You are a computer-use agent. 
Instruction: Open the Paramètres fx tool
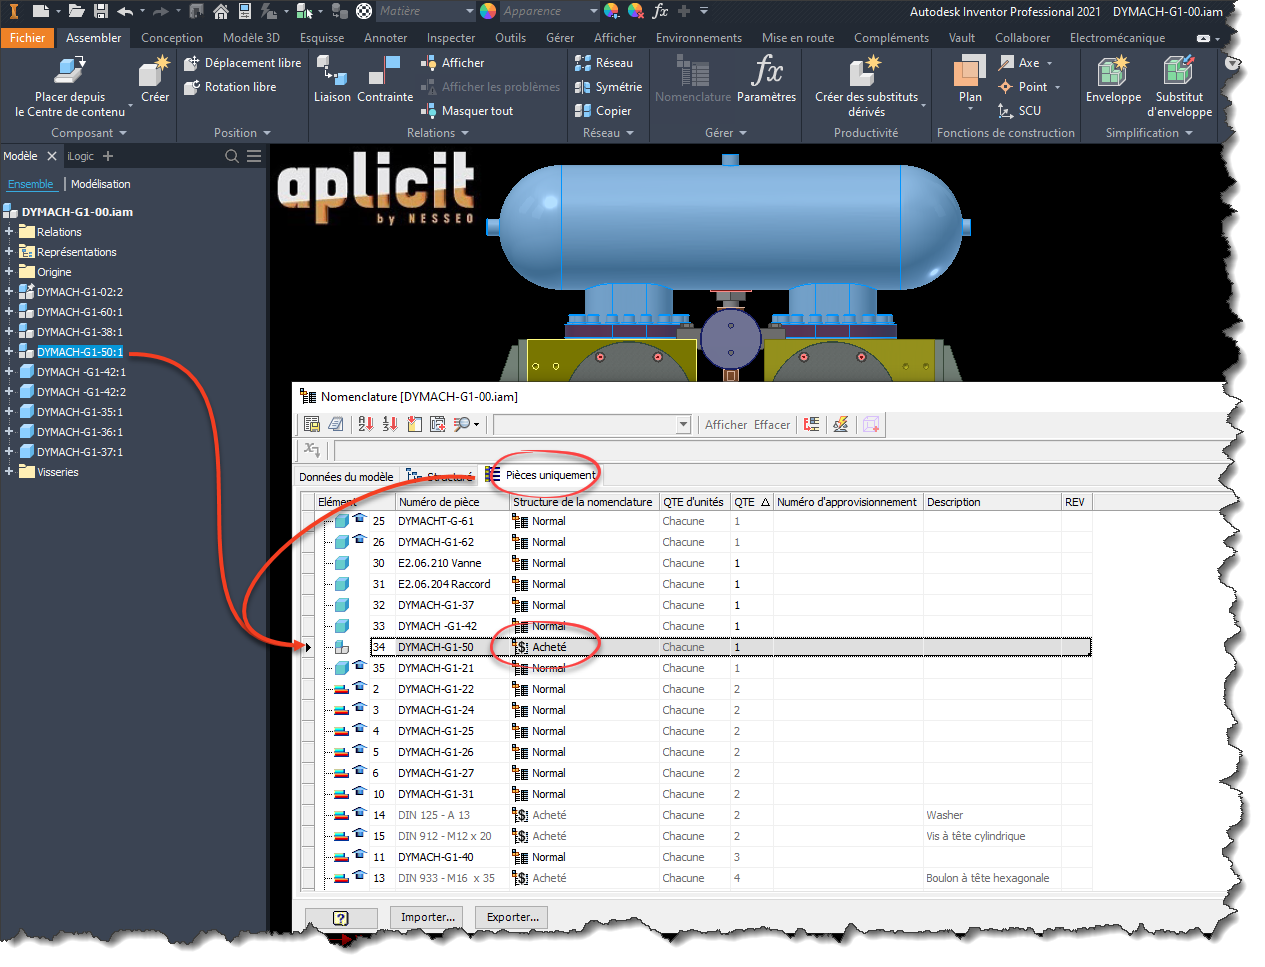pos(766,80)
